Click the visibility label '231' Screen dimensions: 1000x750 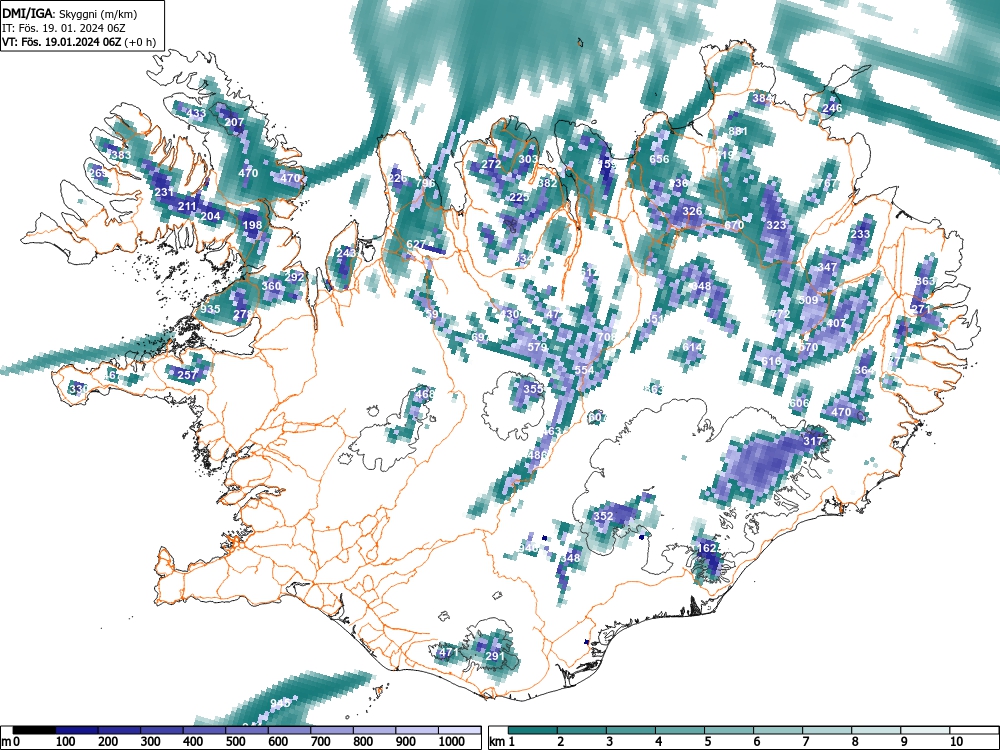click(164, 192)
